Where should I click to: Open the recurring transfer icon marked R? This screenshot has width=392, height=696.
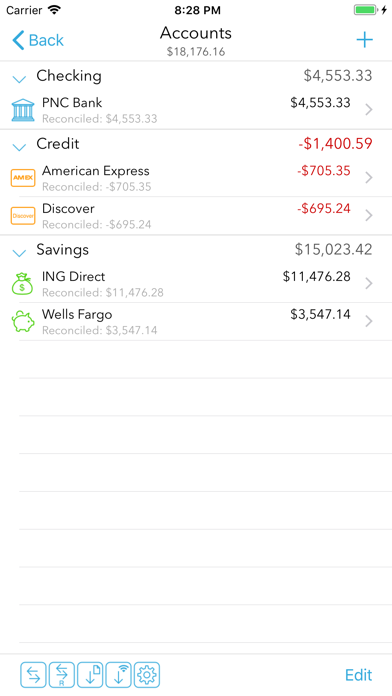click(62, 675)
